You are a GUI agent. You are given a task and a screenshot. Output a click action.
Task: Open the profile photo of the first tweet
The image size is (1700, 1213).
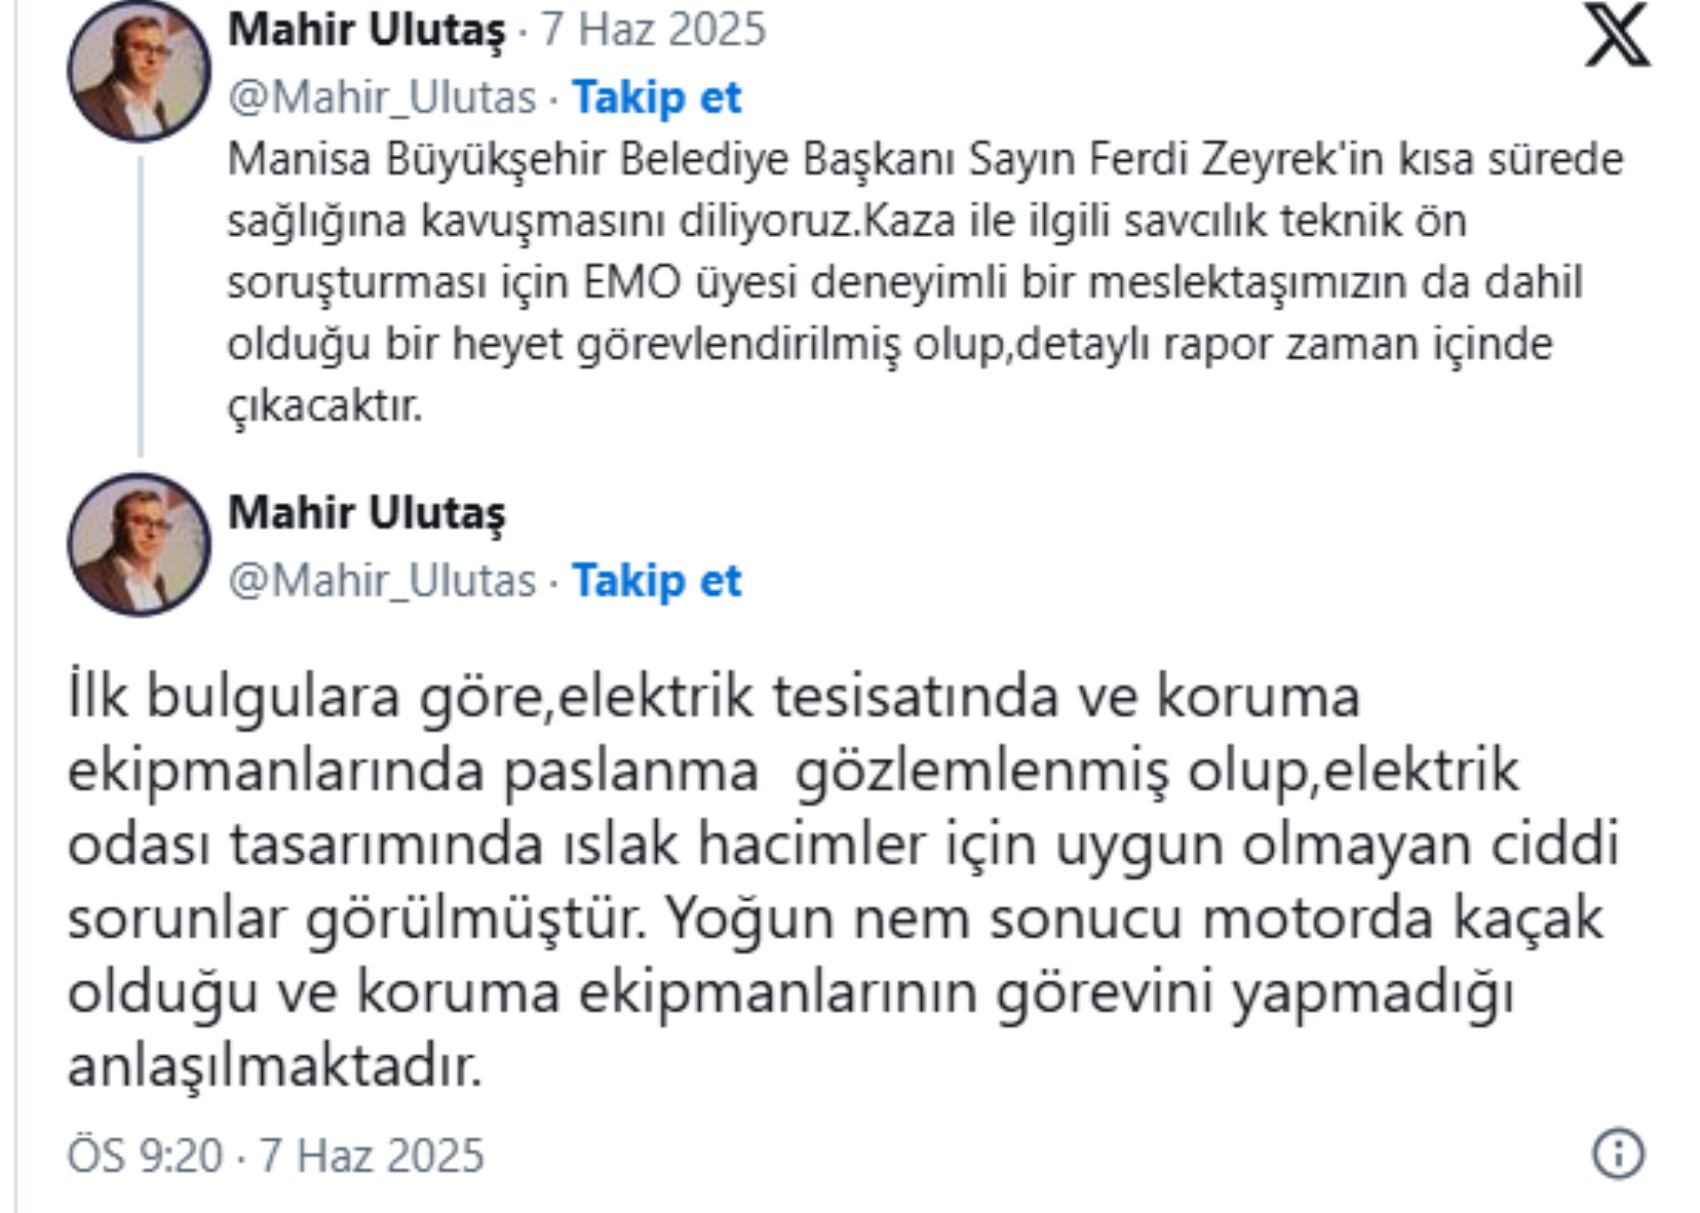tap(139, 70)
